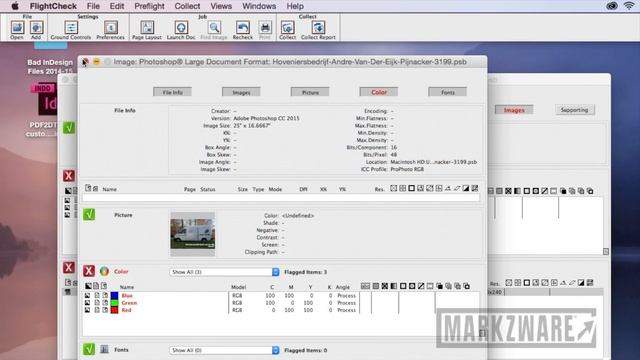Click the Add toolbar icon
640x360 pixels.
(36, 28)
